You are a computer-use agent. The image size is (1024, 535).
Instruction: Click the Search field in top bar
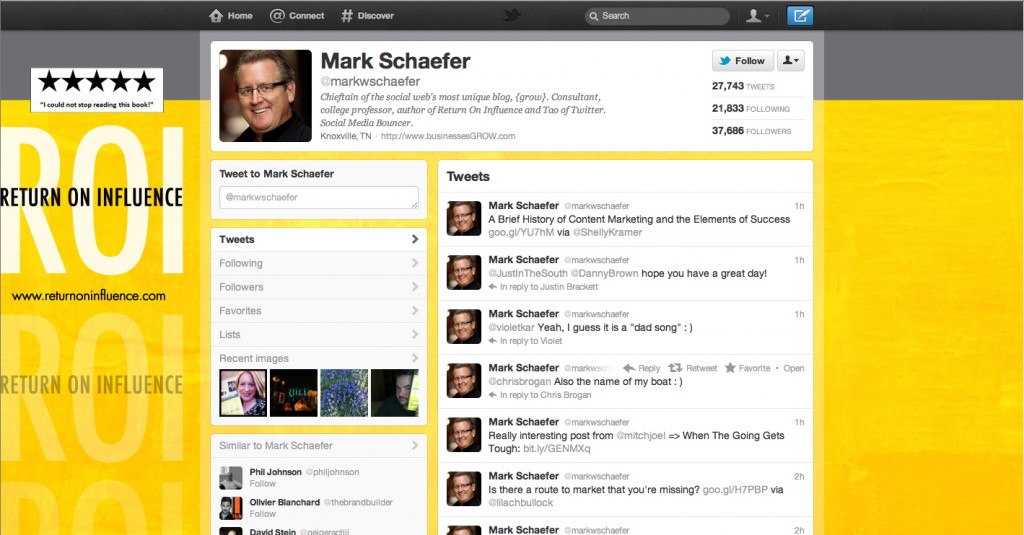(657, 16)
